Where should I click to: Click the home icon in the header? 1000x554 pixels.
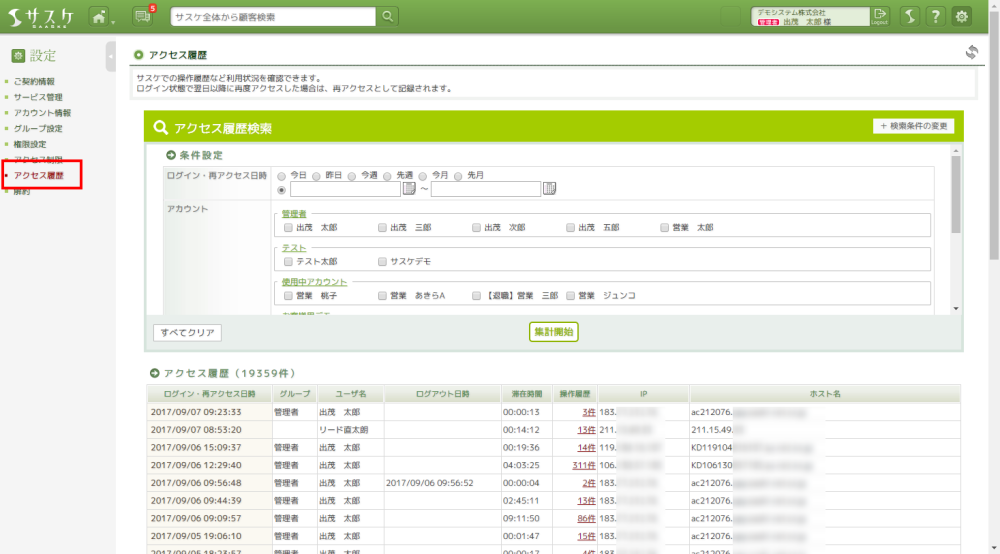coord(99,17)
